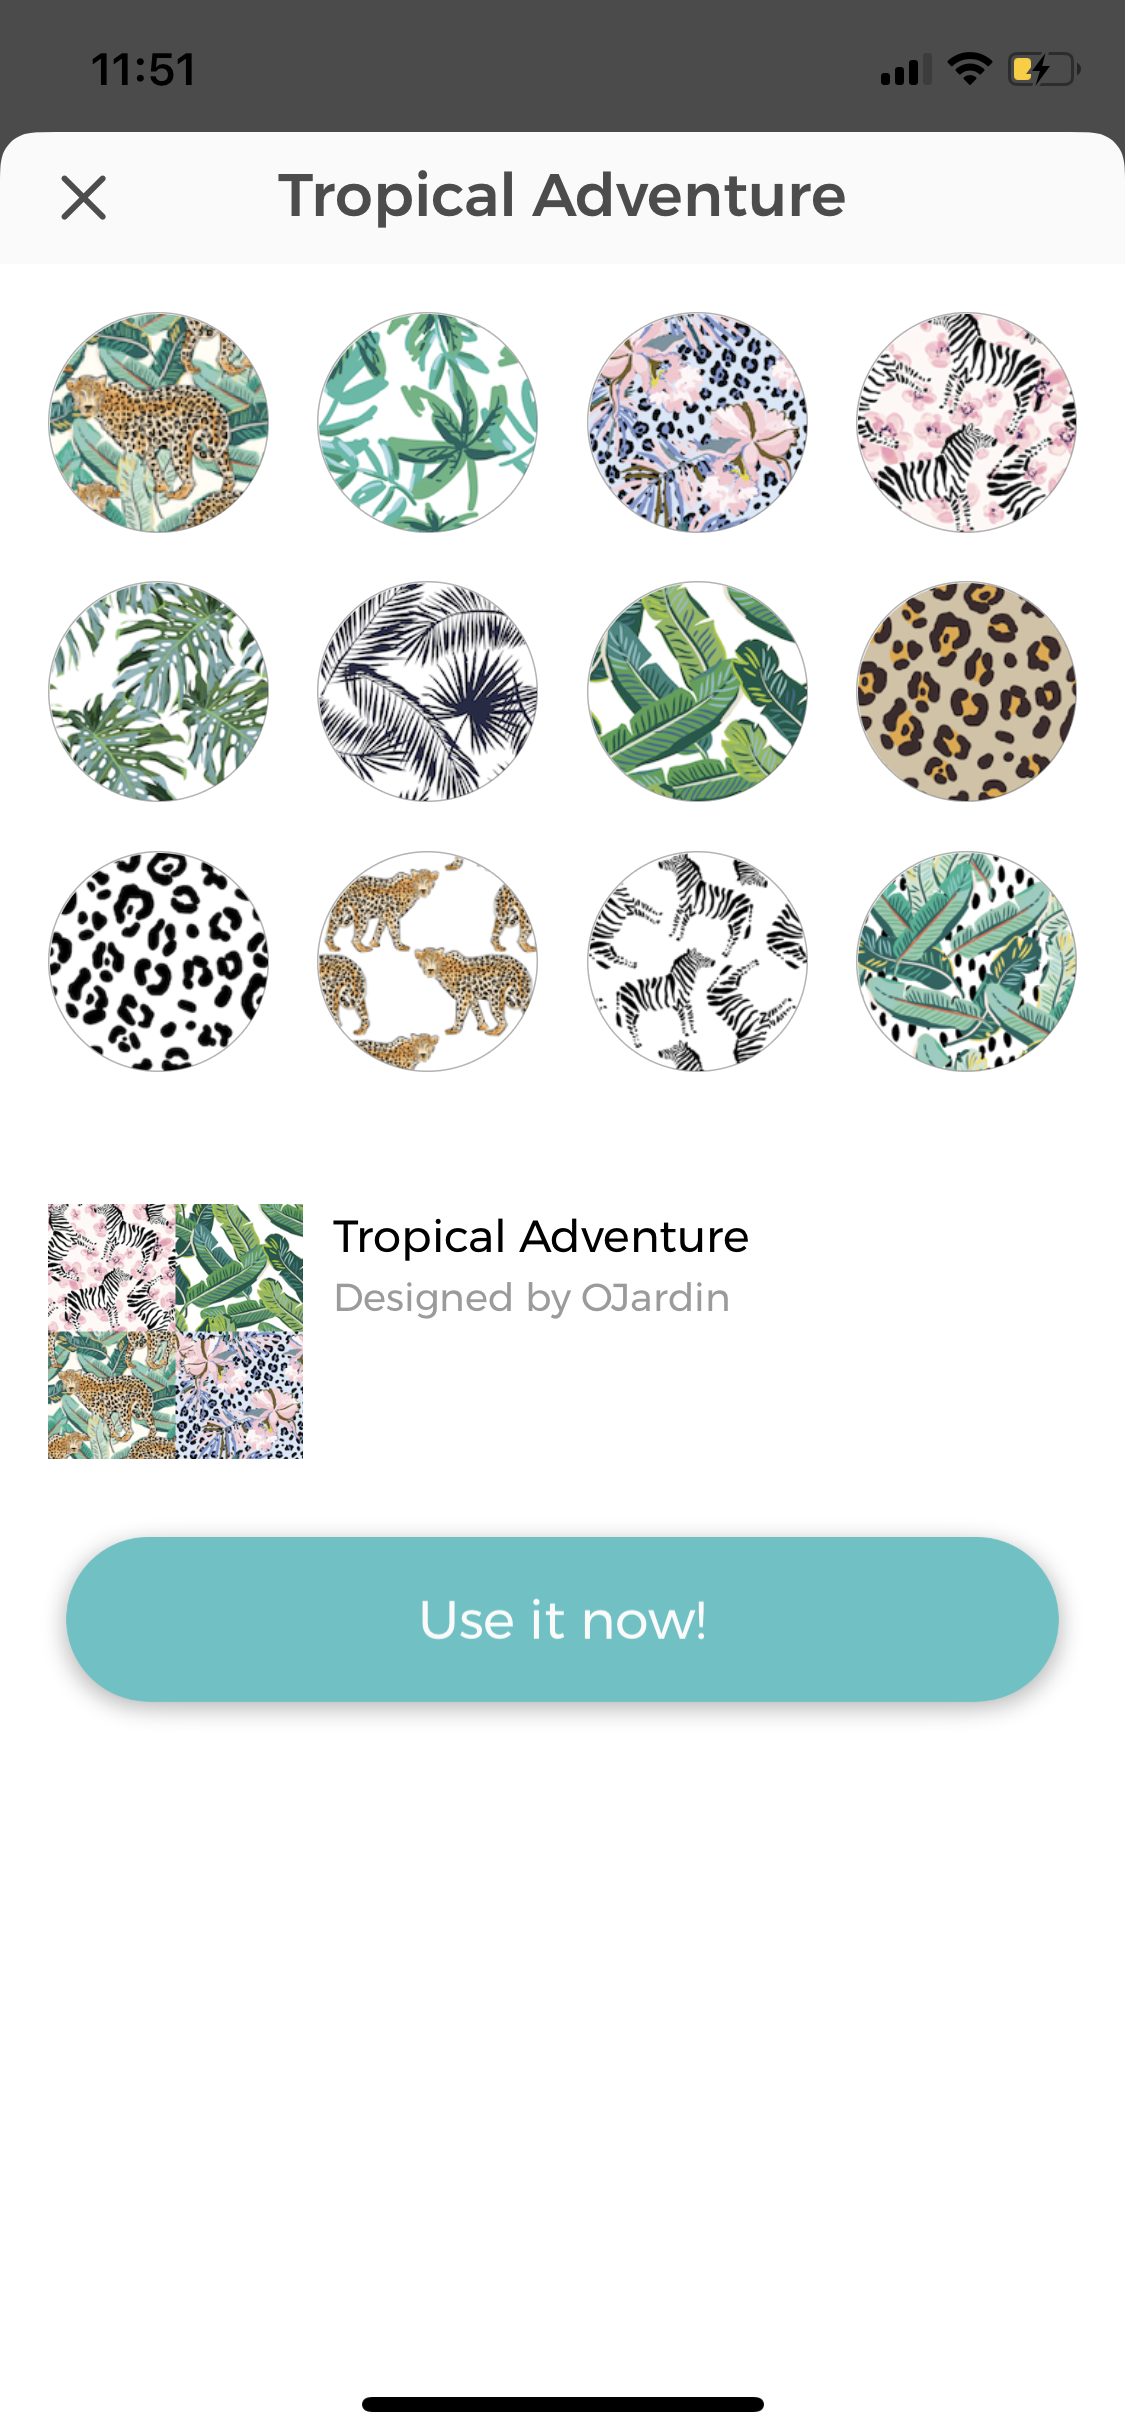This screenshot has height=2436, width=1125.
Task: Open the Tropical Adventure collection thumbnail
Action: click(x=175, y=1331)
